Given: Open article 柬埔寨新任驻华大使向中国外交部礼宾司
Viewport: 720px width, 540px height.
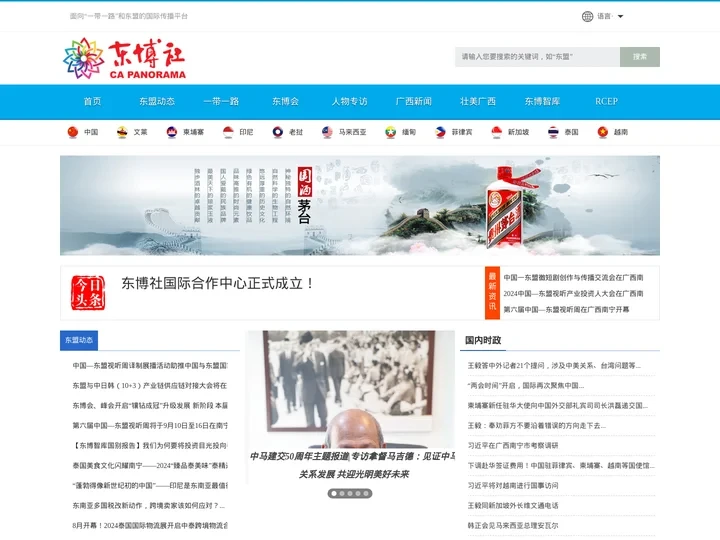Looking at the screenshot, I should click(557, 405).
